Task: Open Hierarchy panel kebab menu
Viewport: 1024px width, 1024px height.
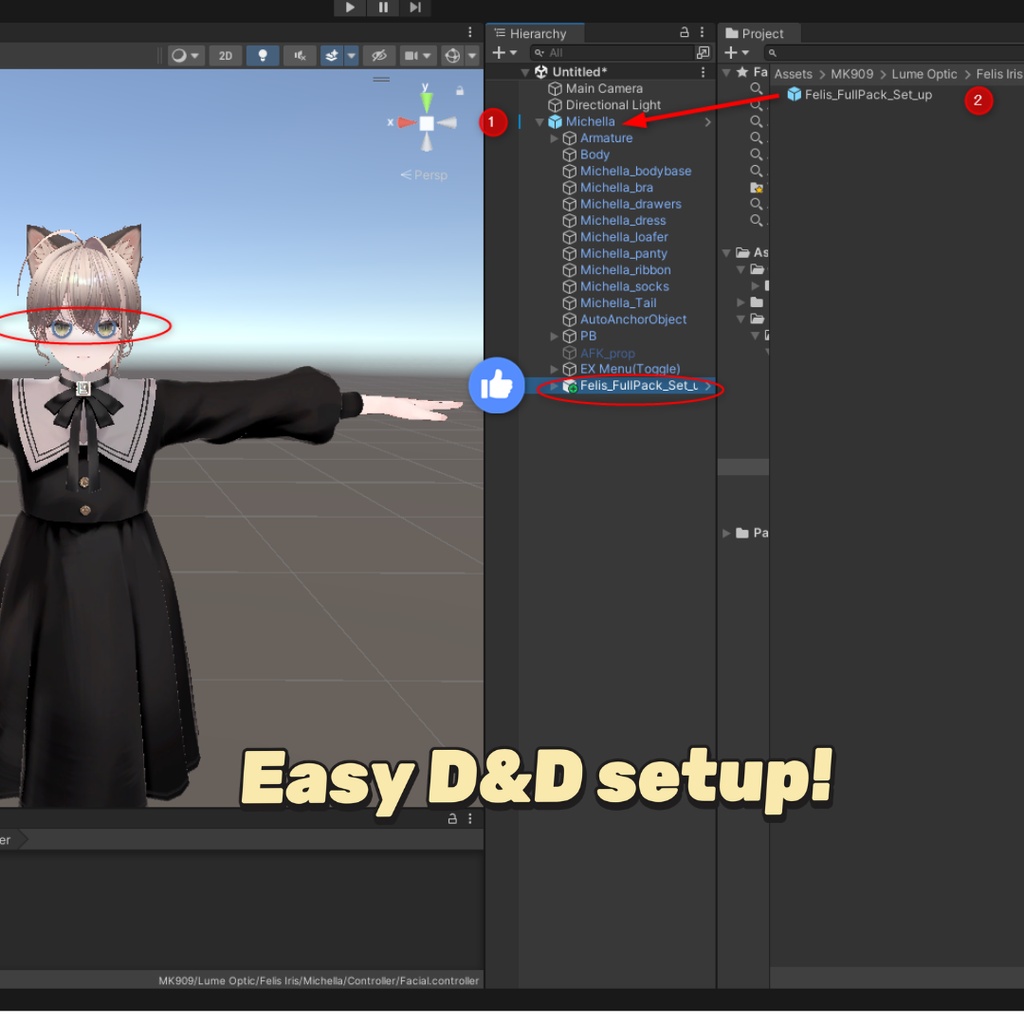Action: pyautogui.click(x=702, y=32)
